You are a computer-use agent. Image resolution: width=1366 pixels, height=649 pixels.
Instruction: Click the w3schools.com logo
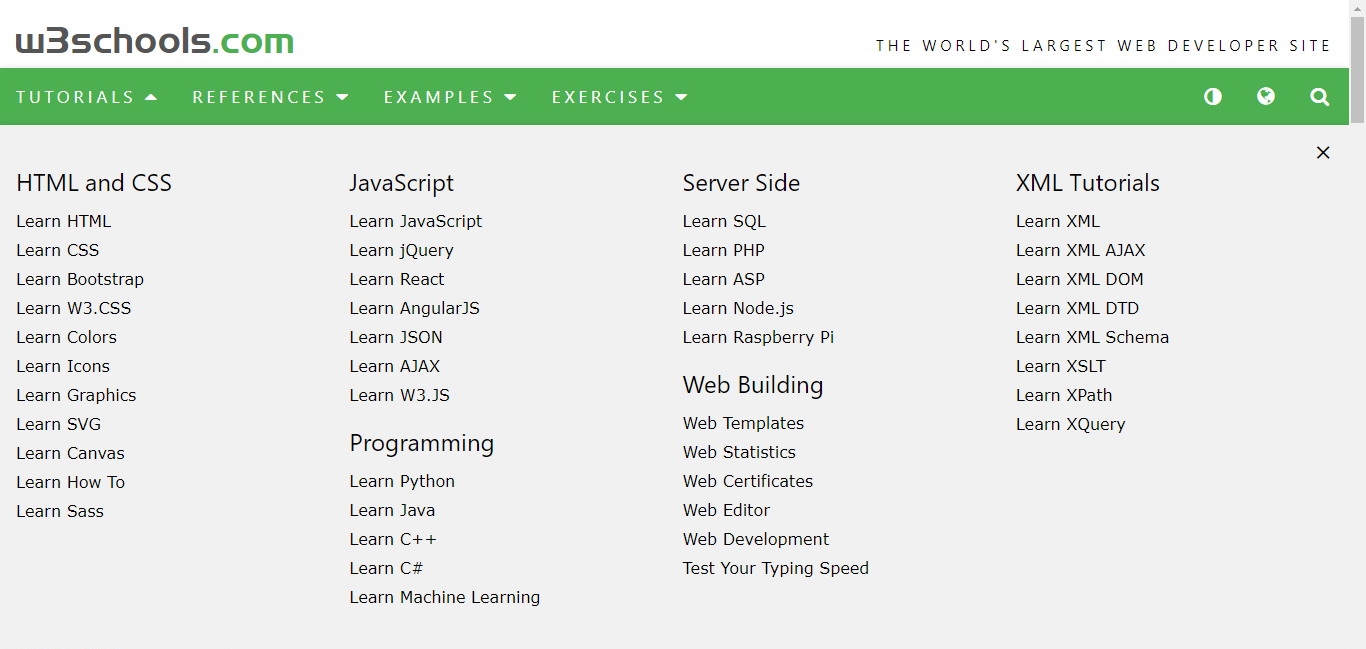[x=155, y=42]
